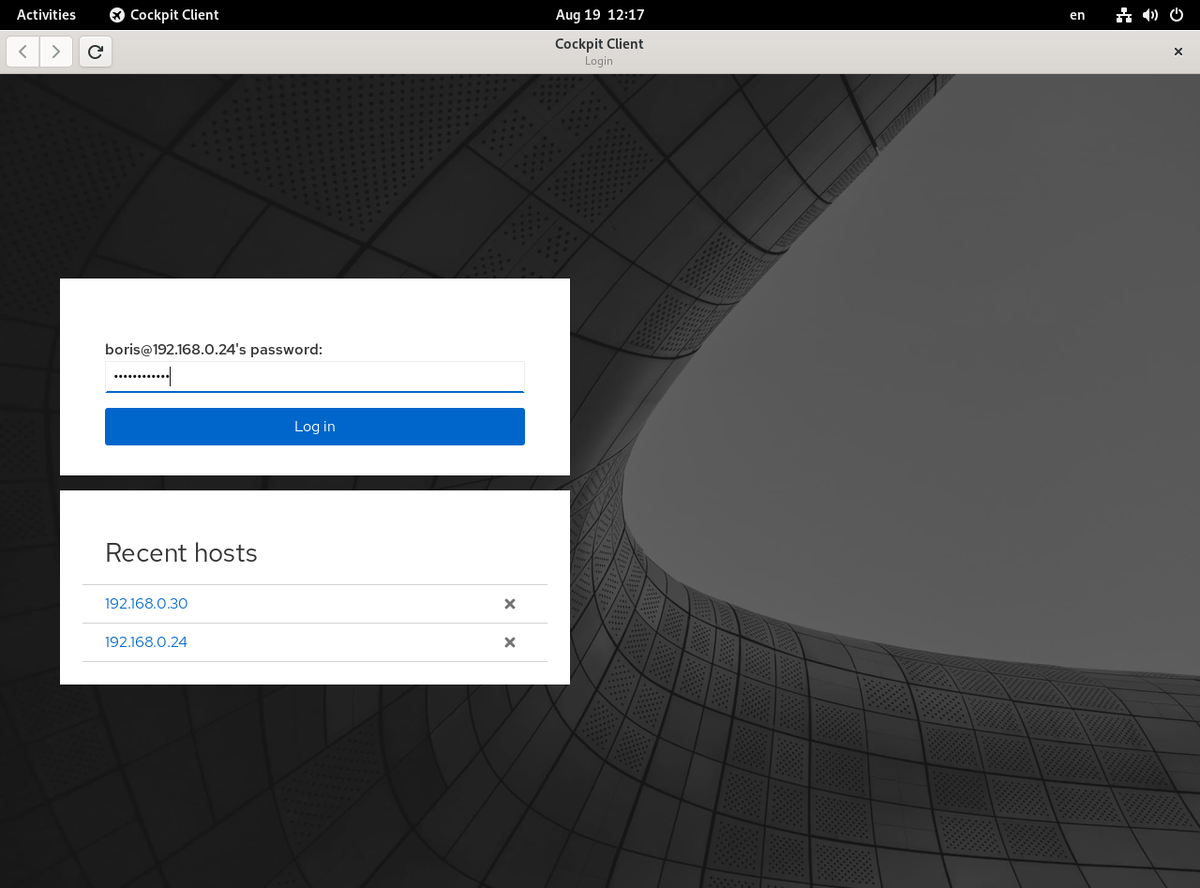Focus the password input field
The width and height of the screenshot is (1200, 888).
tap(315, 377)
